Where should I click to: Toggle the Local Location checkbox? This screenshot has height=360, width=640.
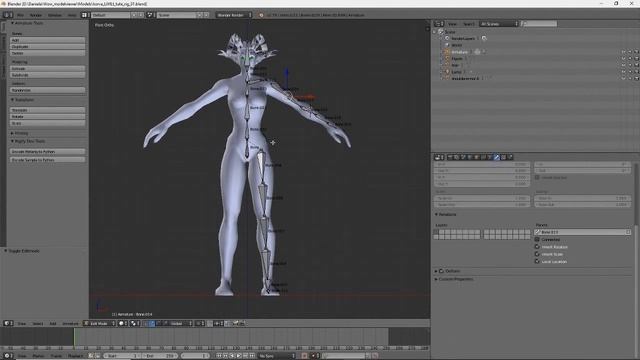click(x=537, y=262)
